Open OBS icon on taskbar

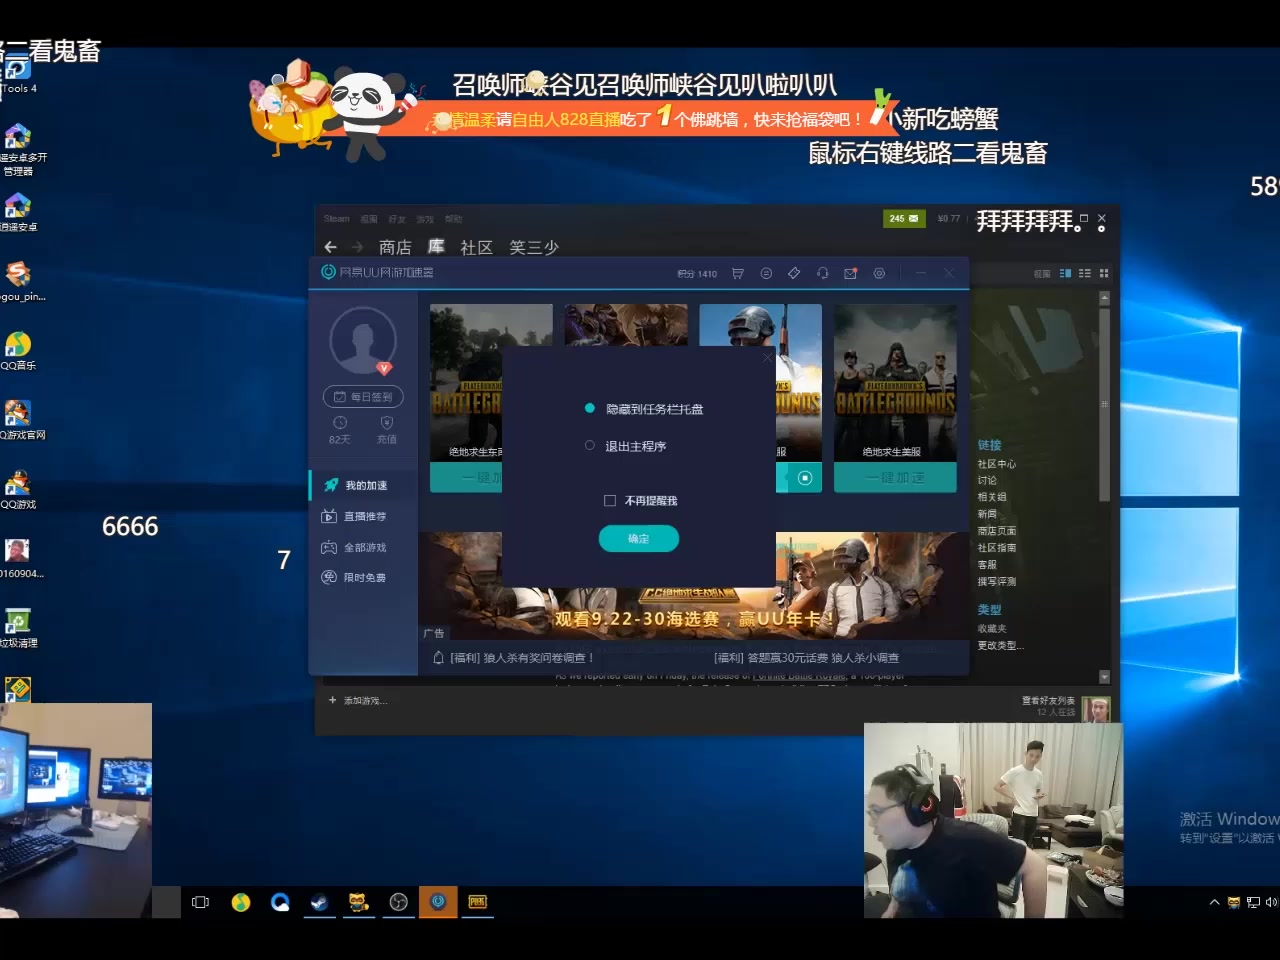click(398, 902)
